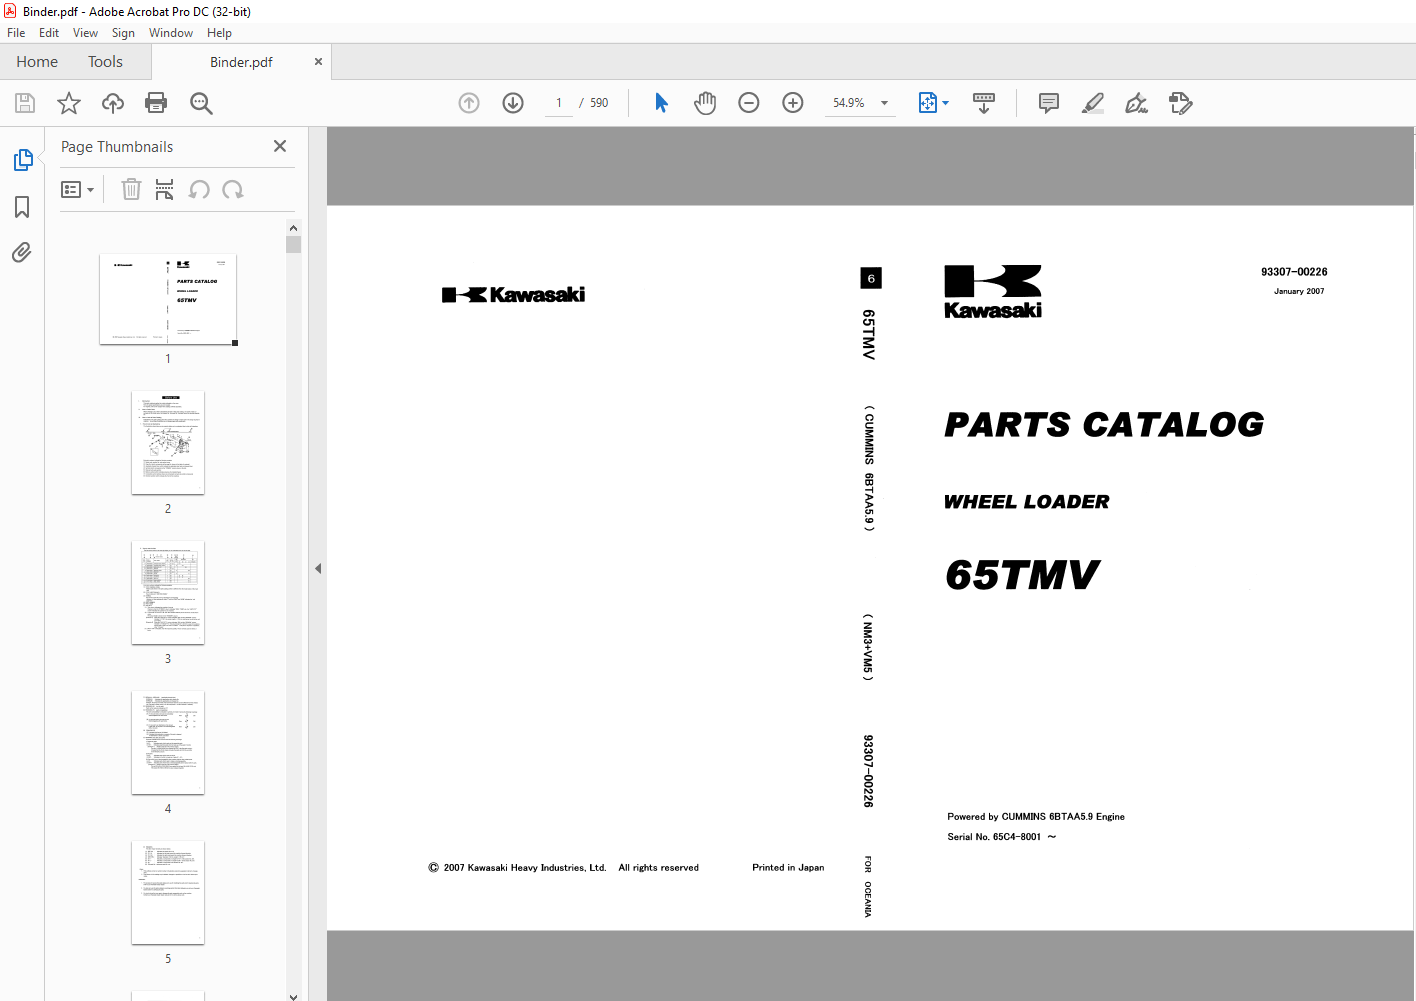Open Page Thumbnails pane icon in sidebar

[22, 160]
